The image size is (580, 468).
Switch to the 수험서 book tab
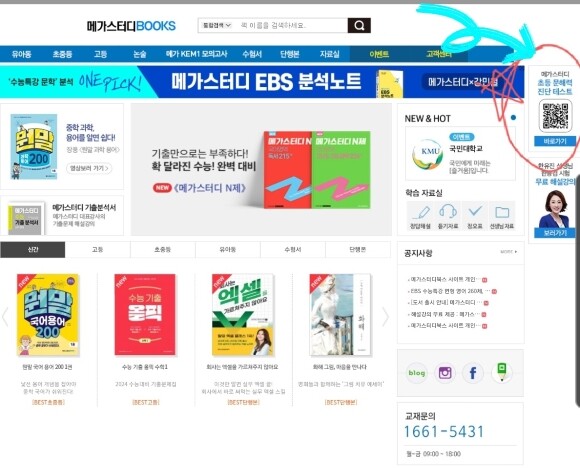293,250
